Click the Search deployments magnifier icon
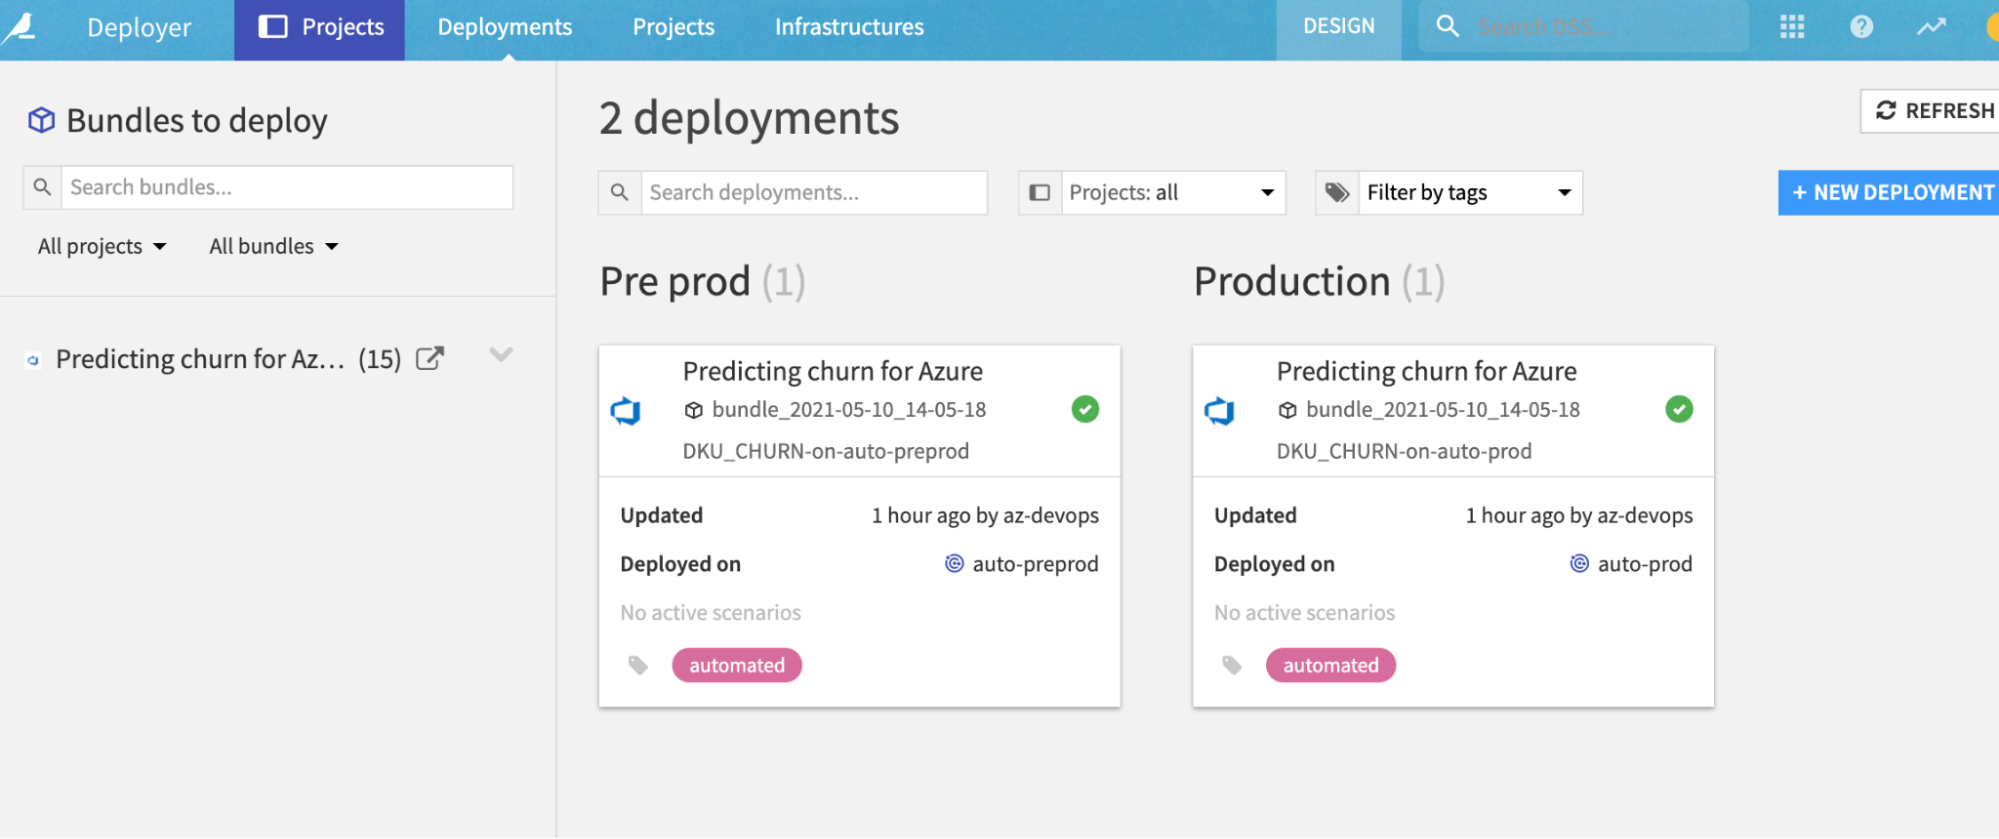 [x=620, y=192]
